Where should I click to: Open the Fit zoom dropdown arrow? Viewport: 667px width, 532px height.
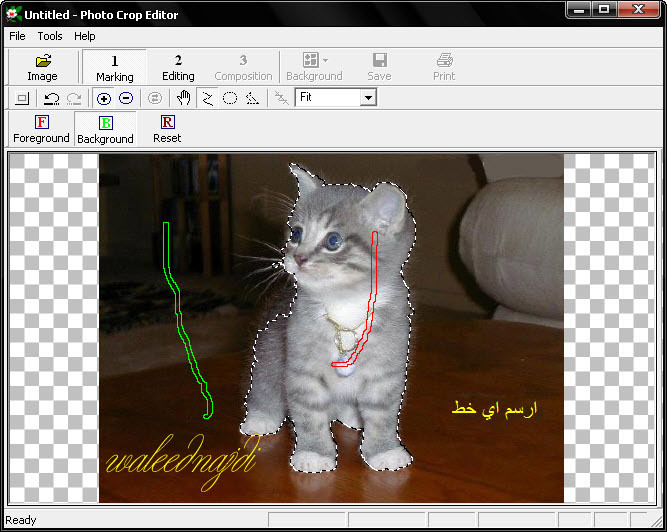coord(368,98)
